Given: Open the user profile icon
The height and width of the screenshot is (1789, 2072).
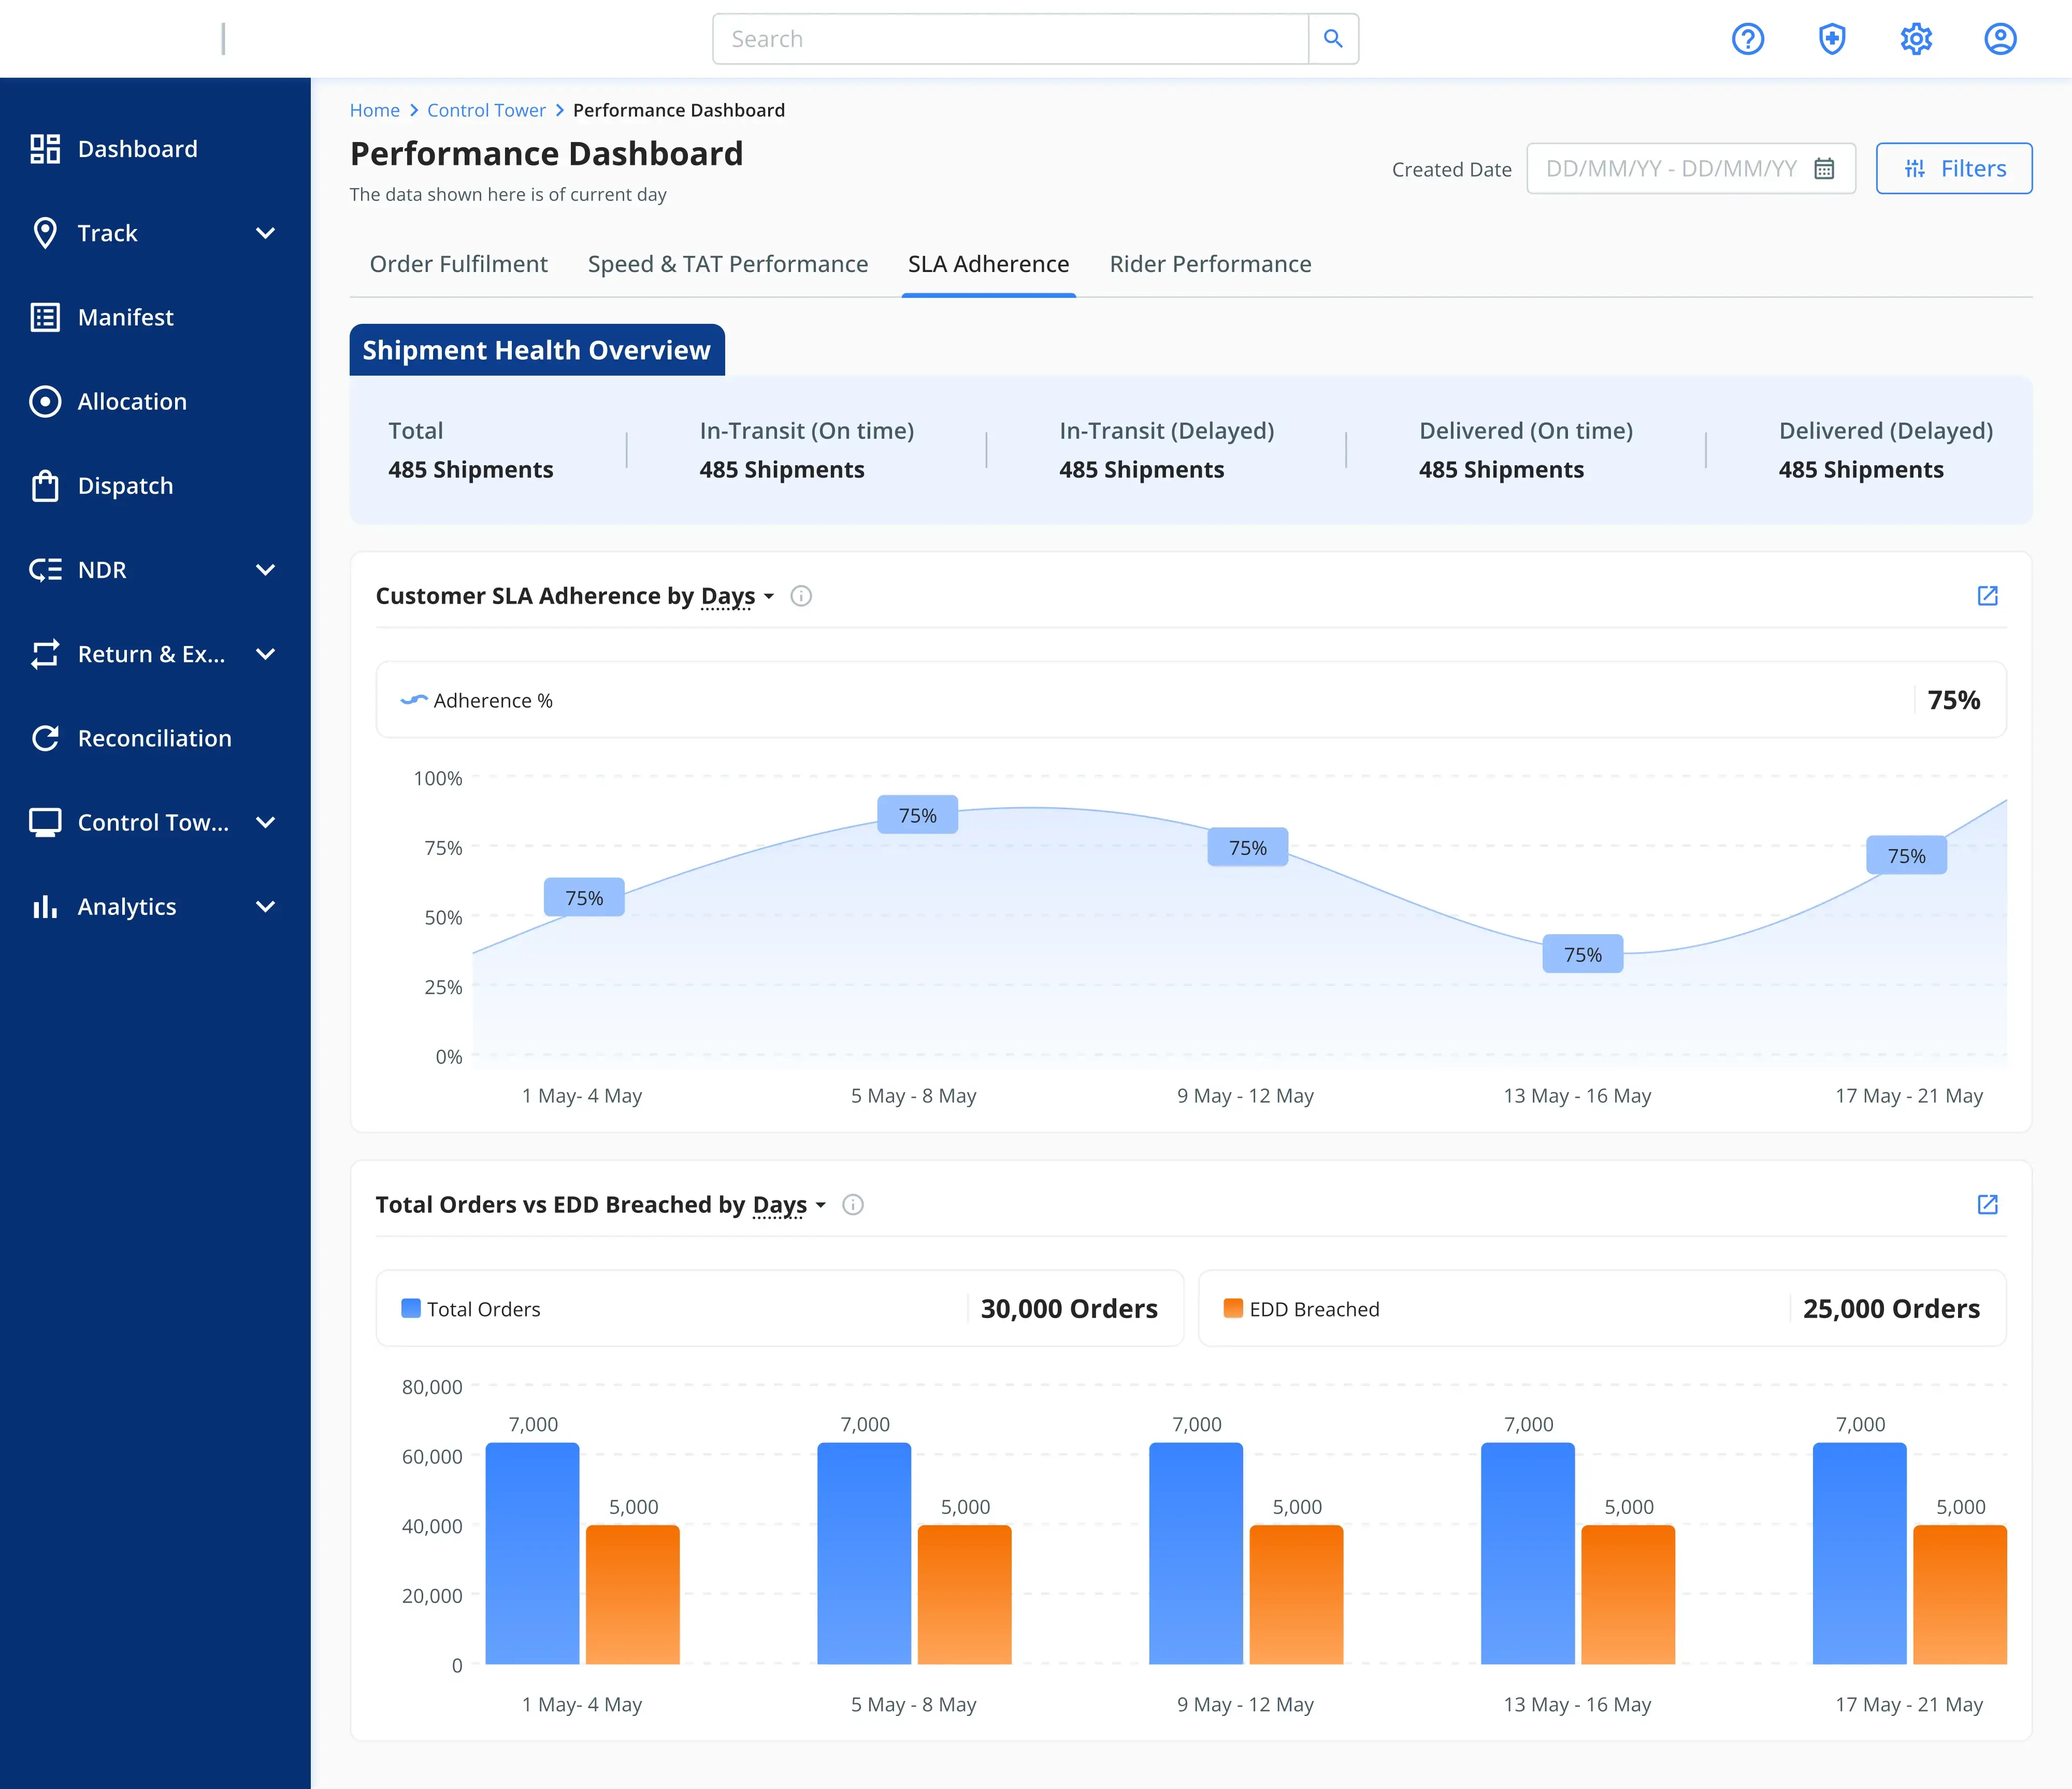Looking at the screenshot, I should pyautogui.click(x=1999, y=39).
